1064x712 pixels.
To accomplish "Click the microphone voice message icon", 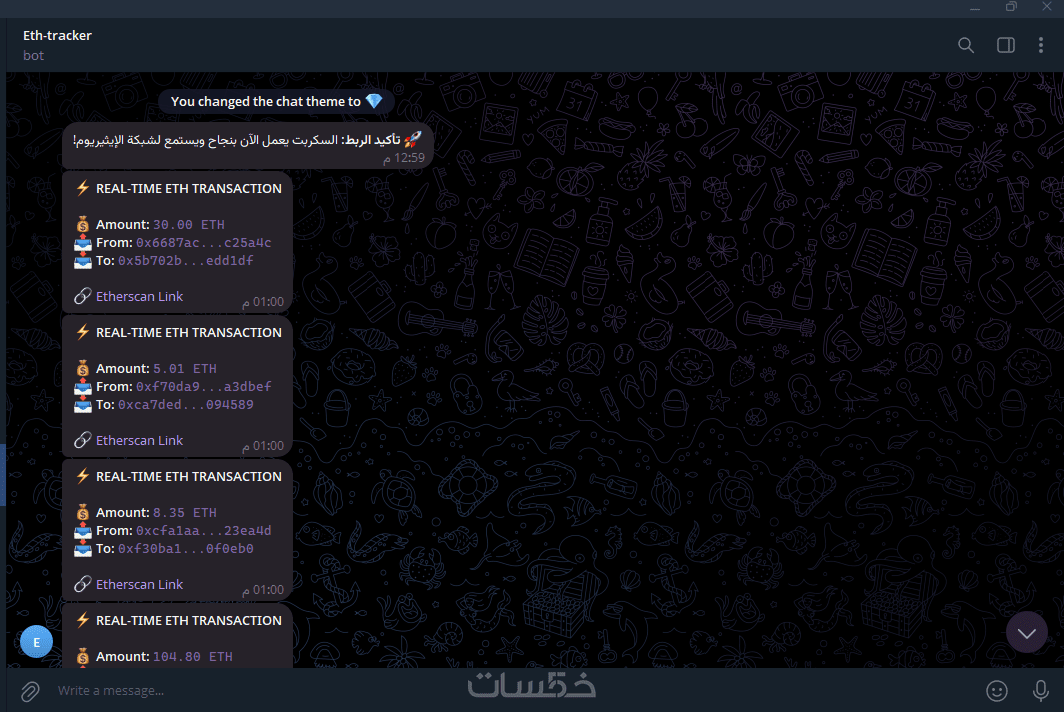I will [x=1040, y=691].
